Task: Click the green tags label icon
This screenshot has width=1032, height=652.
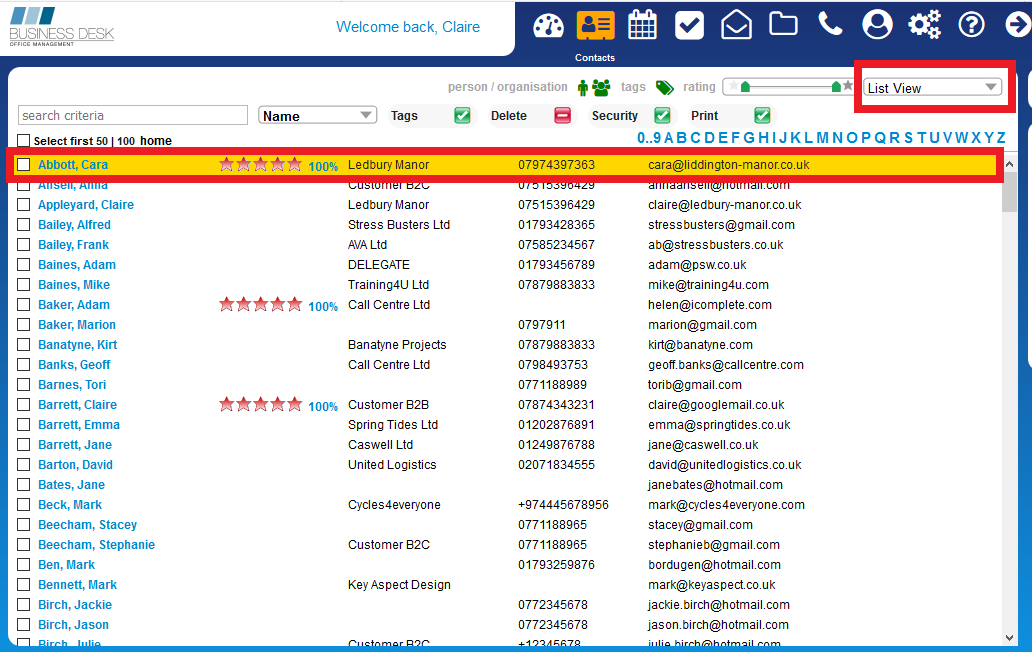Action: coord(663,87)
